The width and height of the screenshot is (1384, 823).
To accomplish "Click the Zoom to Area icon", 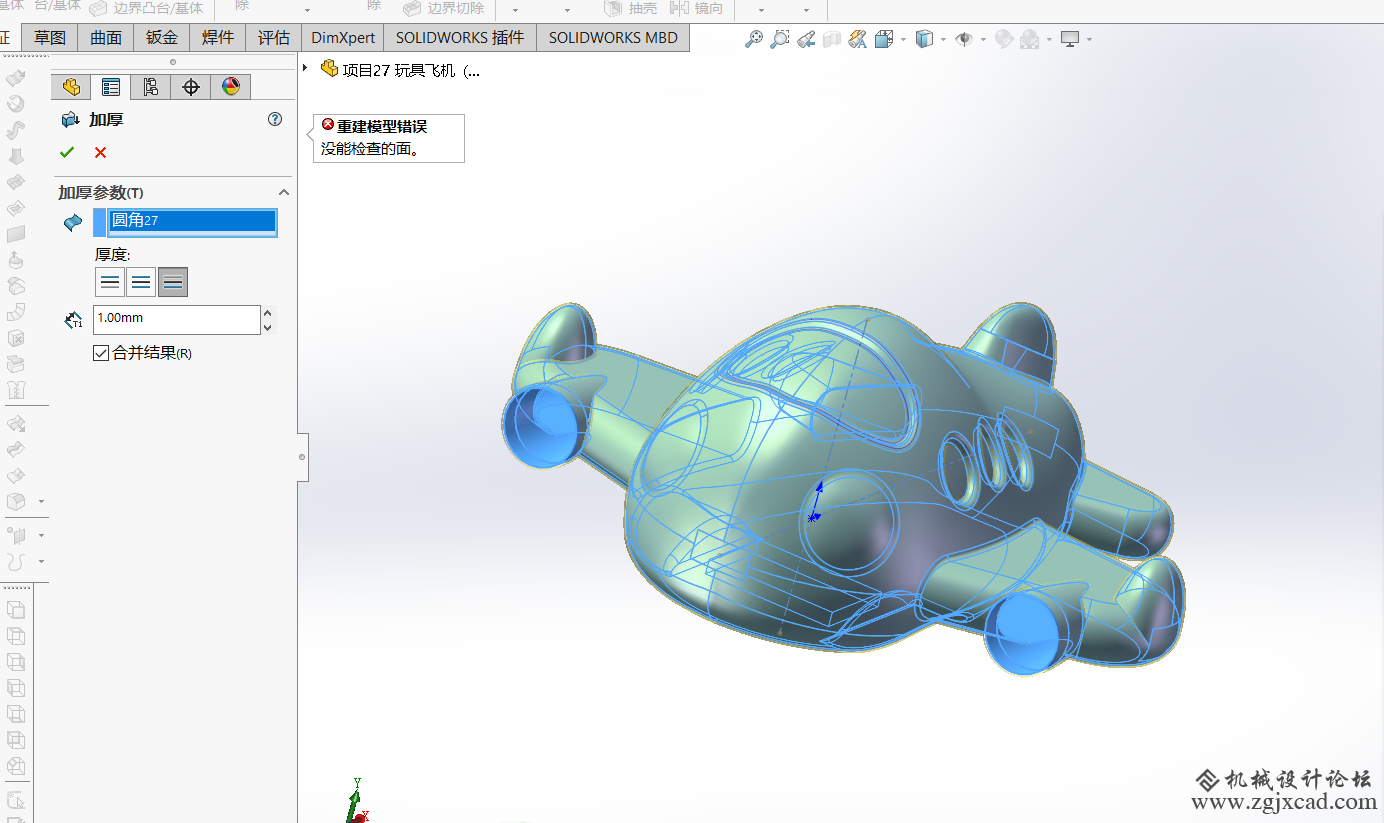I will coord(780,39).
